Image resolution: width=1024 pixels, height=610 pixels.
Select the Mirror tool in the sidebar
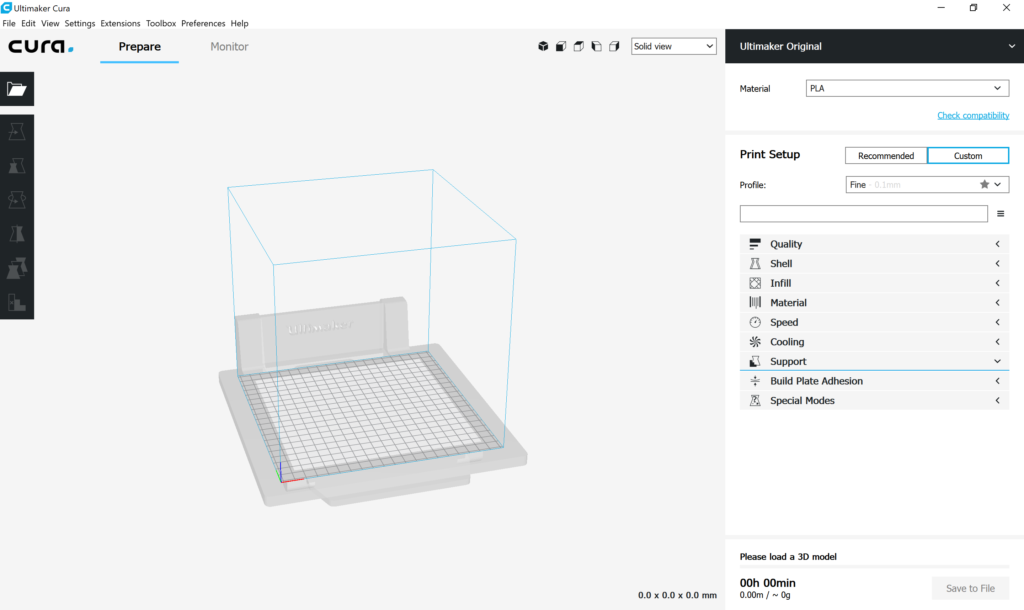click(x=16, y=231)
